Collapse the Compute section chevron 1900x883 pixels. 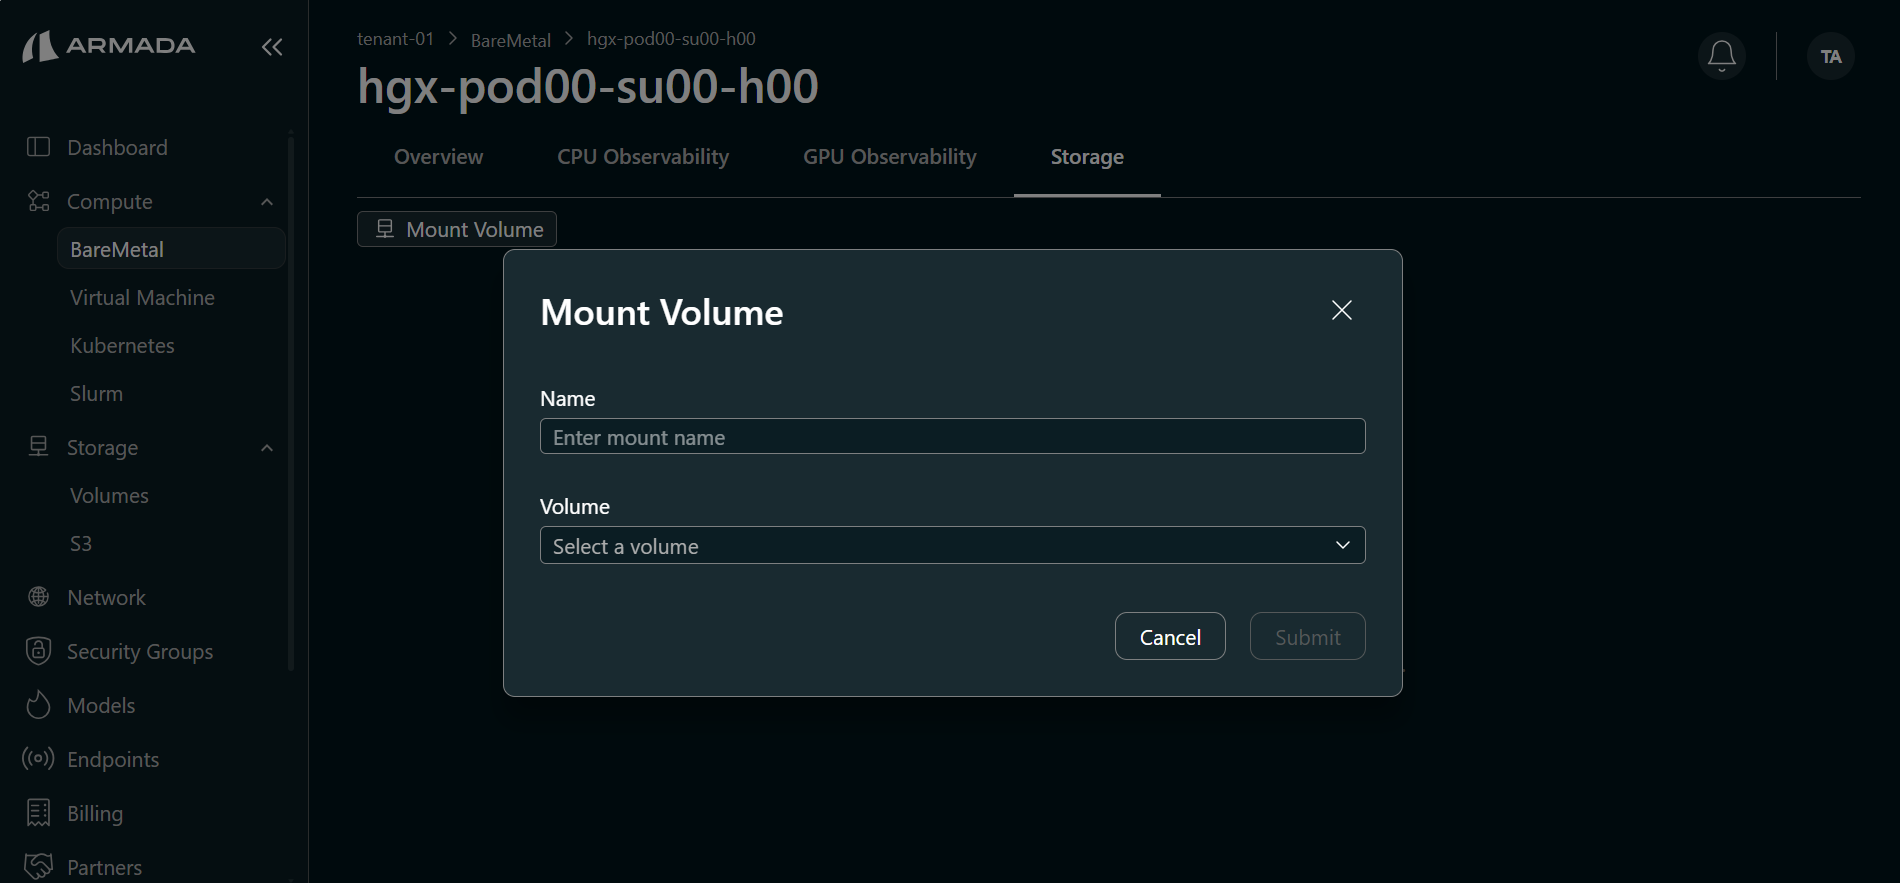tap(267, 202)
